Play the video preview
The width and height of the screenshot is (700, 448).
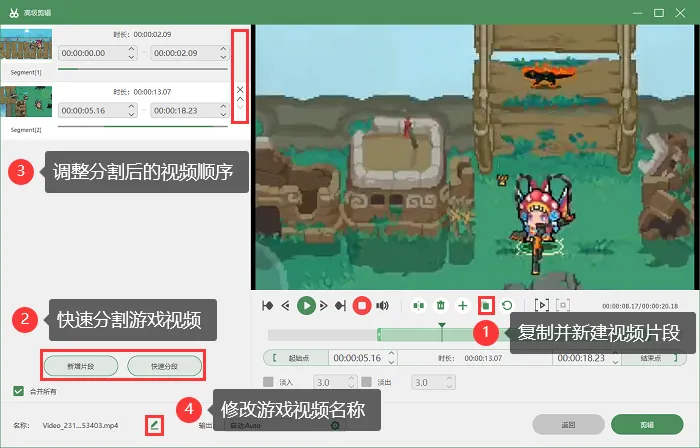point(306,306)
